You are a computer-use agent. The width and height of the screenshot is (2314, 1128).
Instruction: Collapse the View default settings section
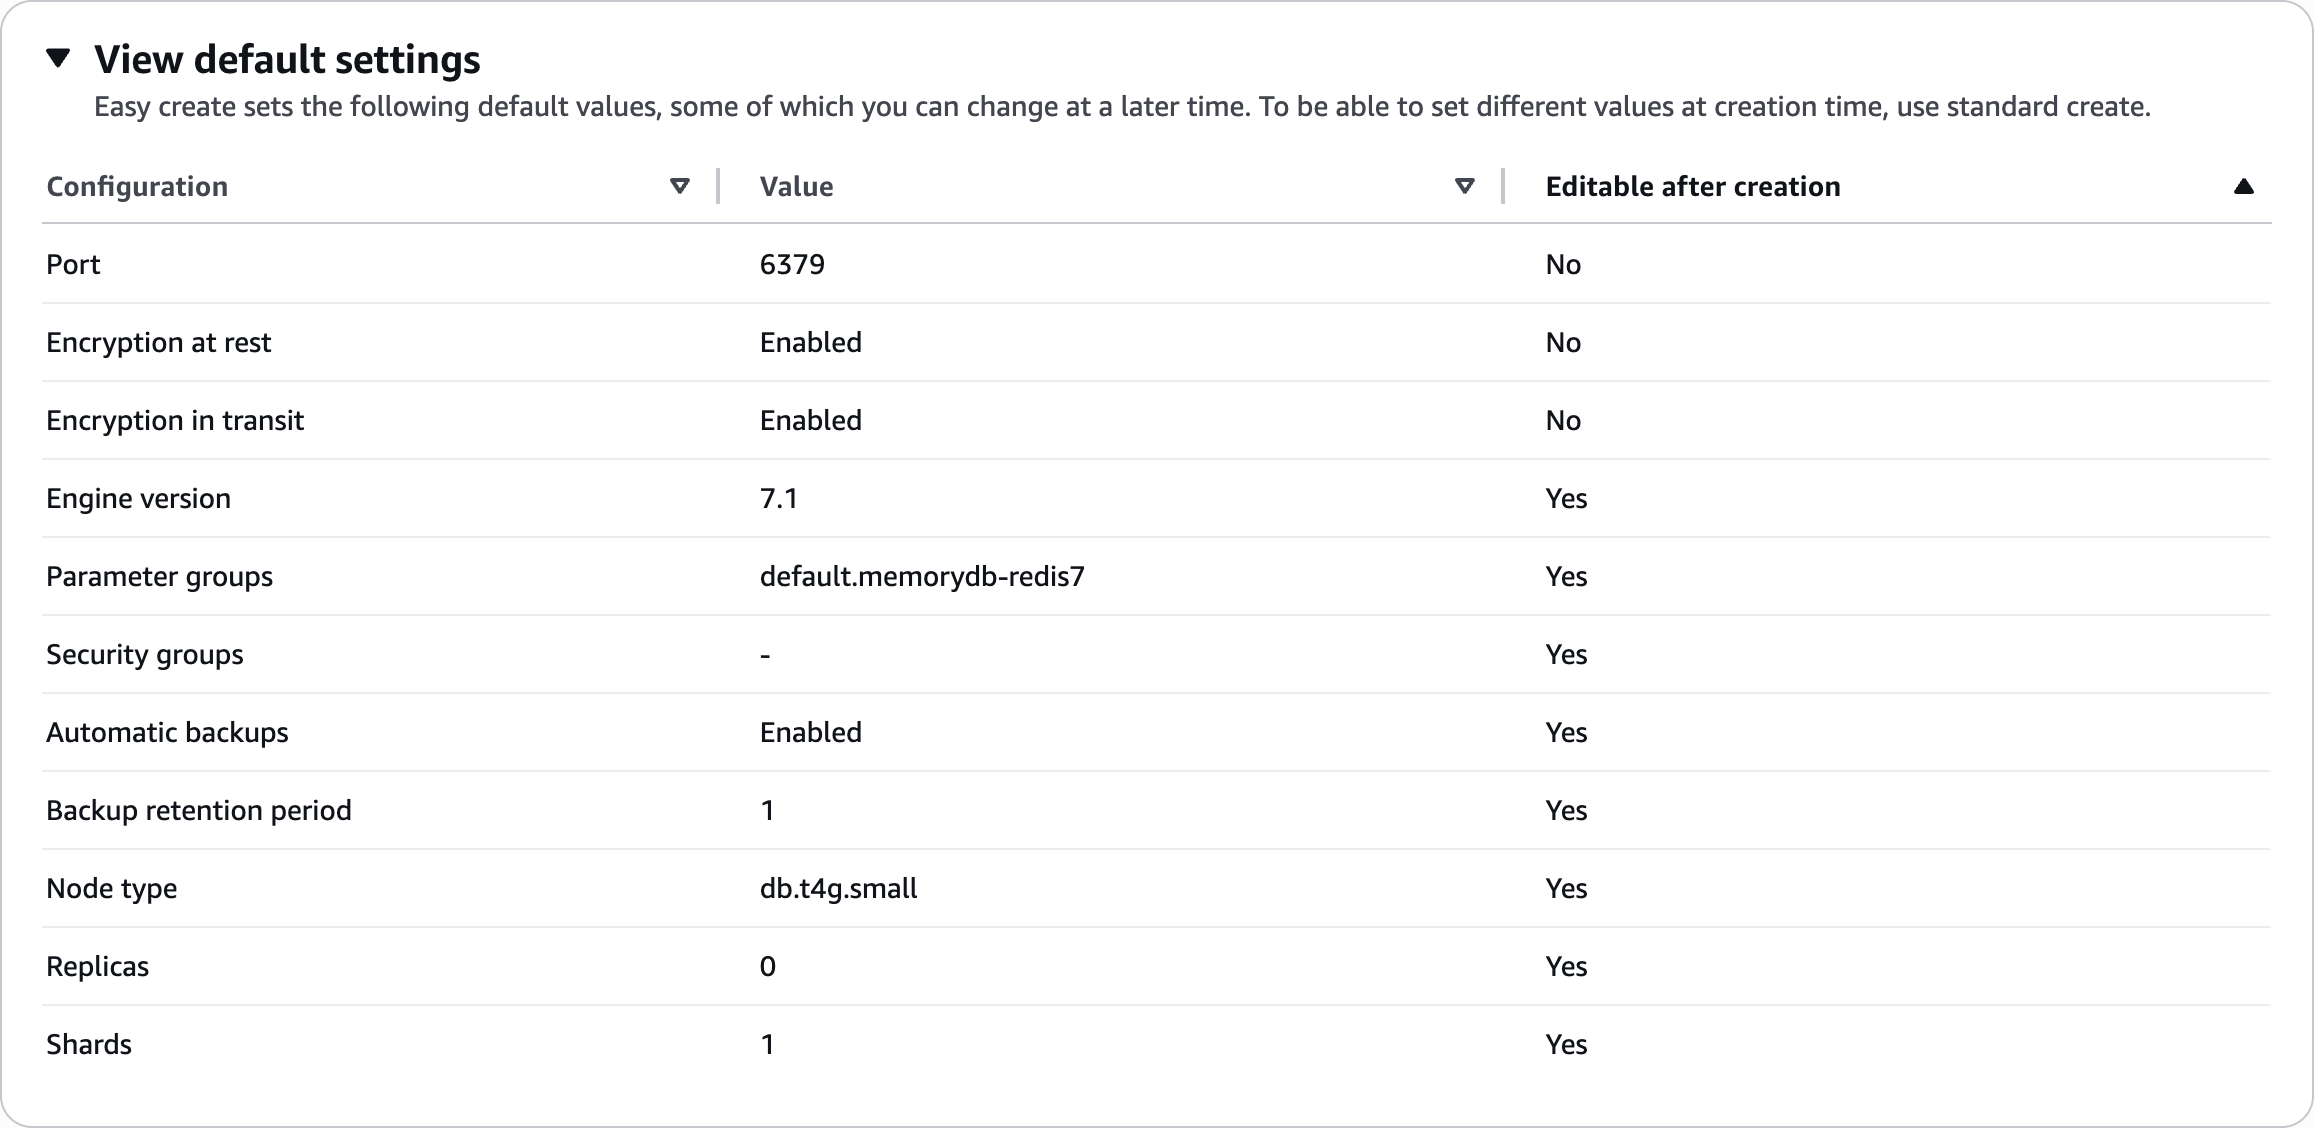pos(59,59)
